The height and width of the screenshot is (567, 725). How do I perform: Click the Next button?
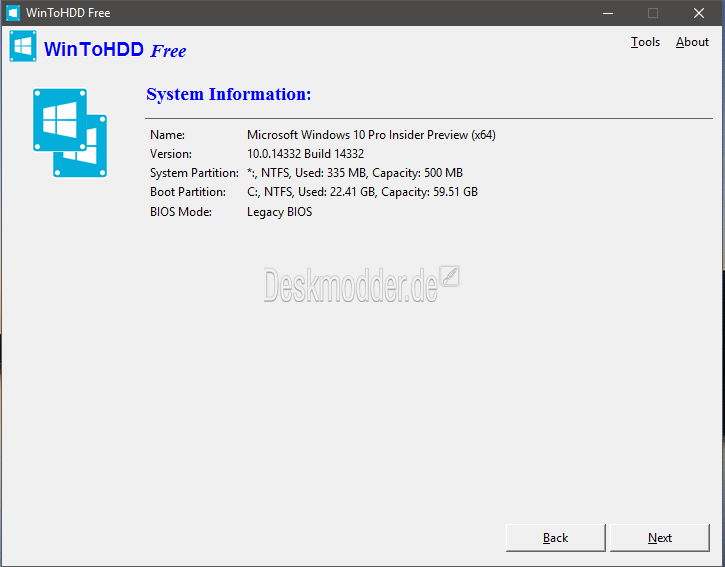659,538
